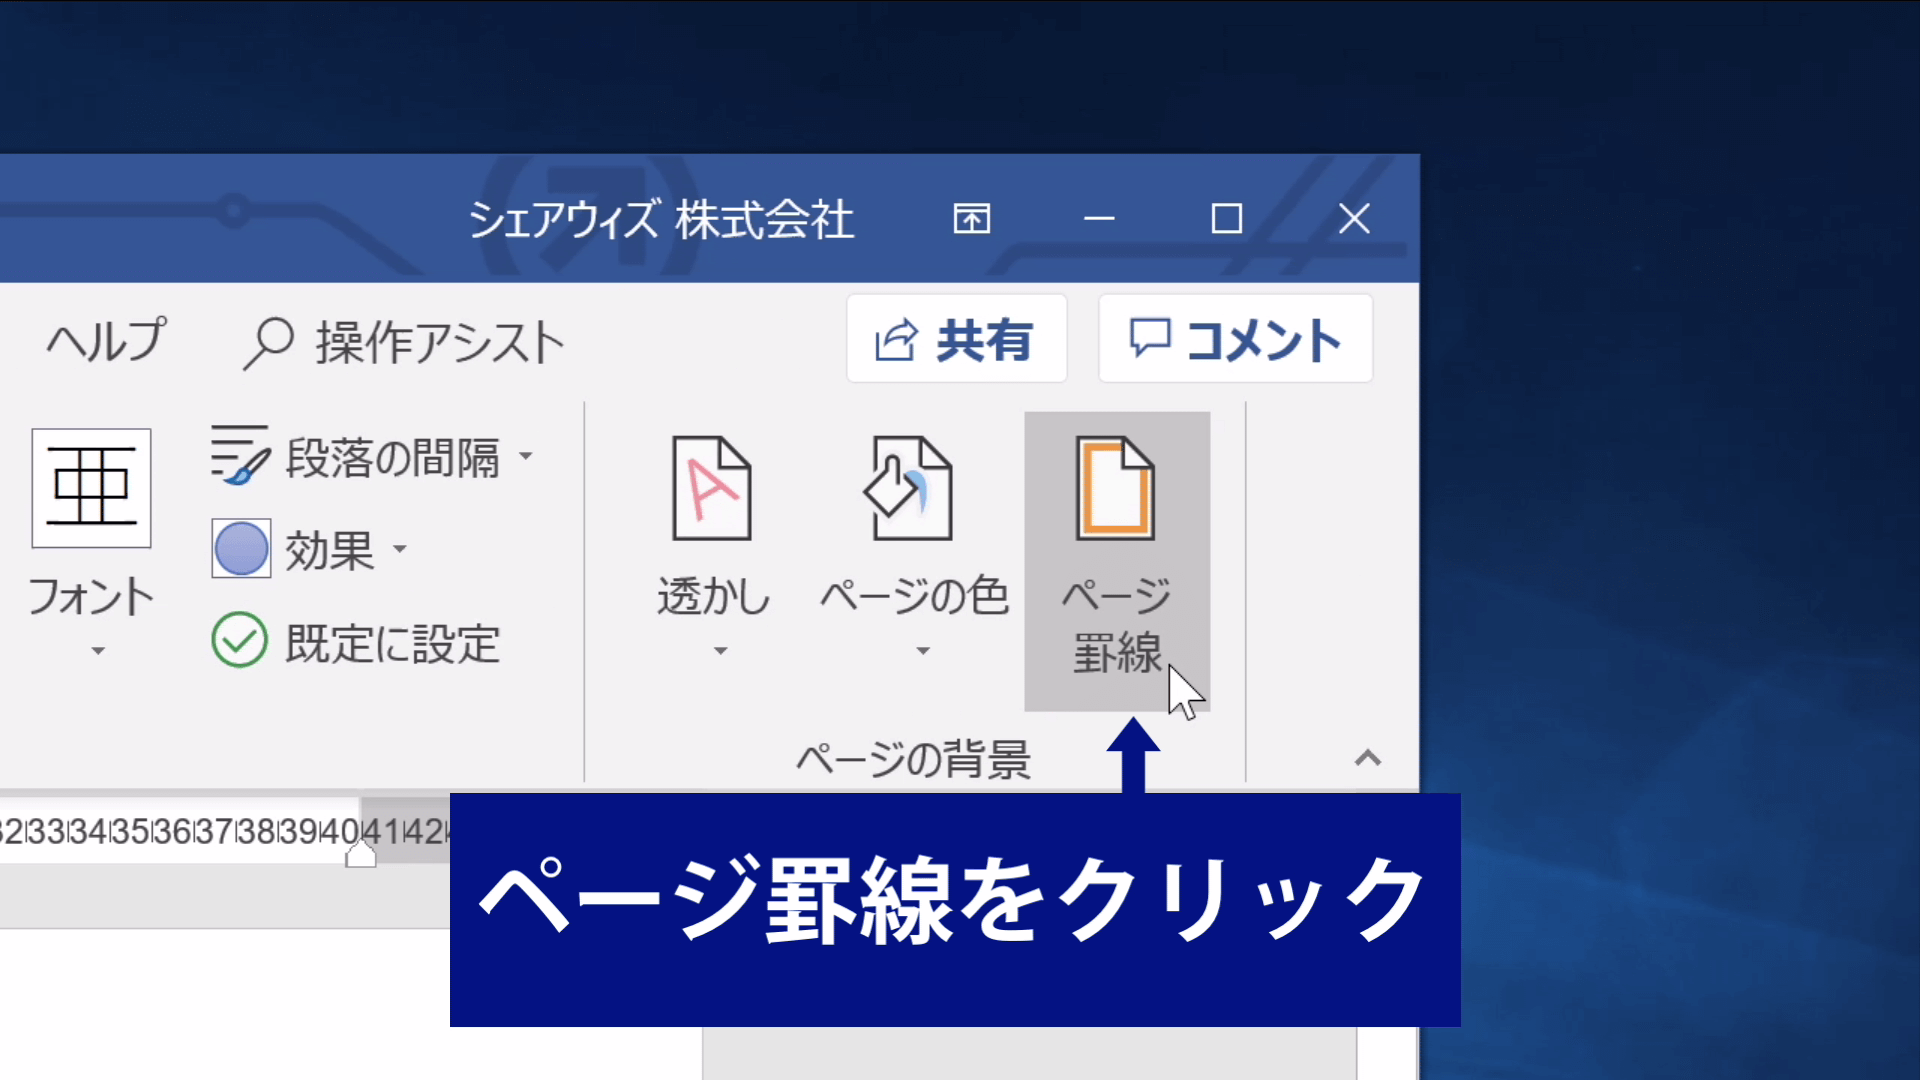Click the Share (共有) button
The image size is (1920, 1080).
[957, 339]
